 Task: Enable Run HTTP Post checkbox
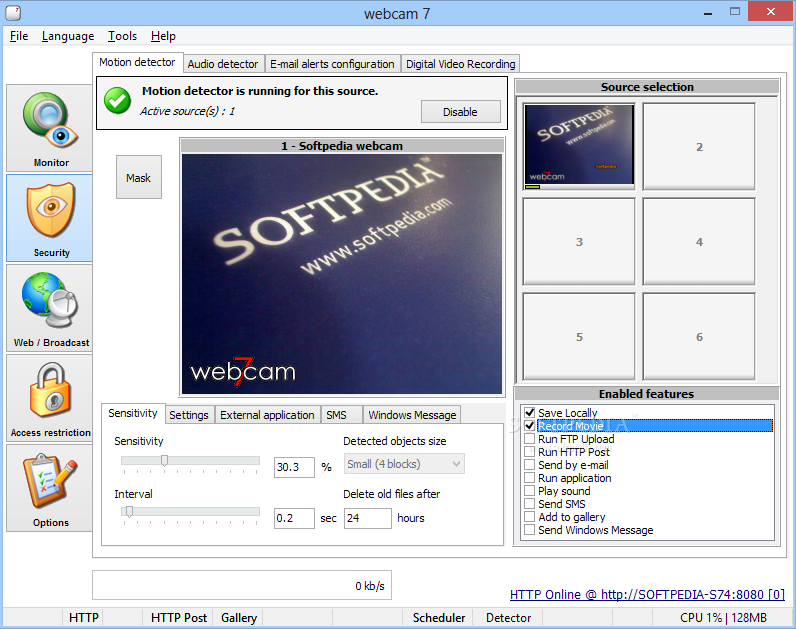coord(529,452)
